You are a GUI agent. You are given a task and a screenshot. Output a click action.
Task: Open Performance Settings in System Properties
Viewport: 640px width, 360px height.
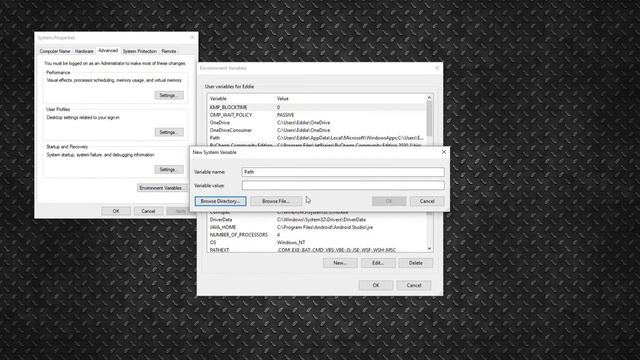(x=169, y=95)
